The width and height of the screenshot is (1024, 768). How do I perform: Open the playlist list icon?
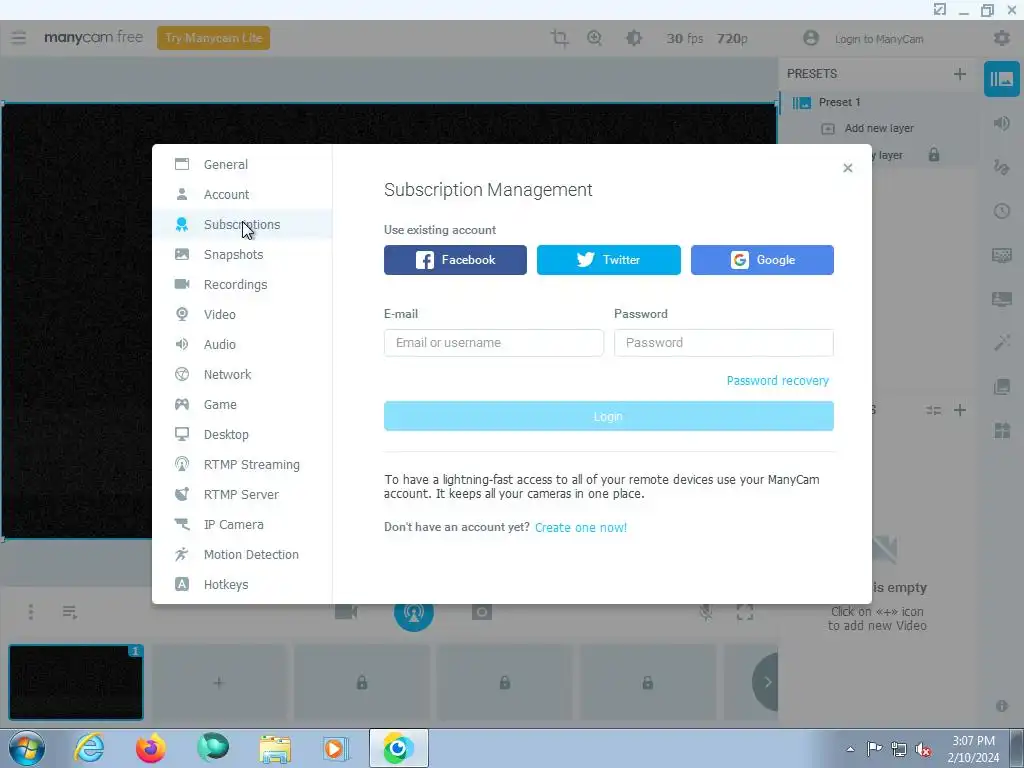click(69, 612)
